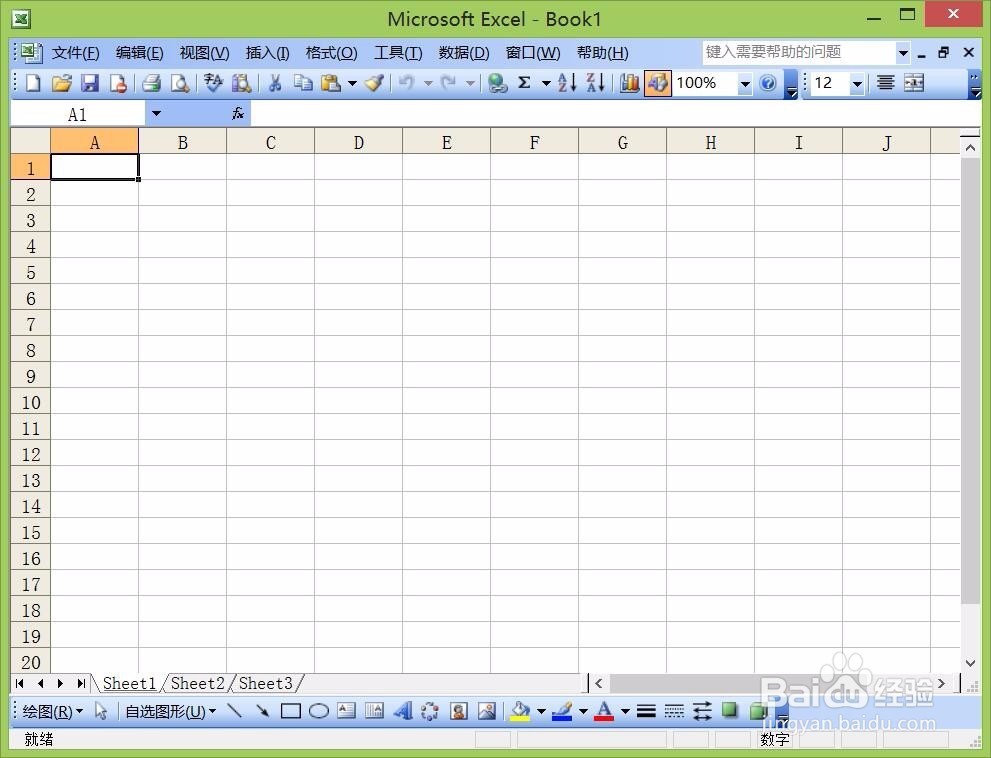The image size is (991, 758).
Task: Open the 100% zoom dropdown
Action: tap(745, 83)
